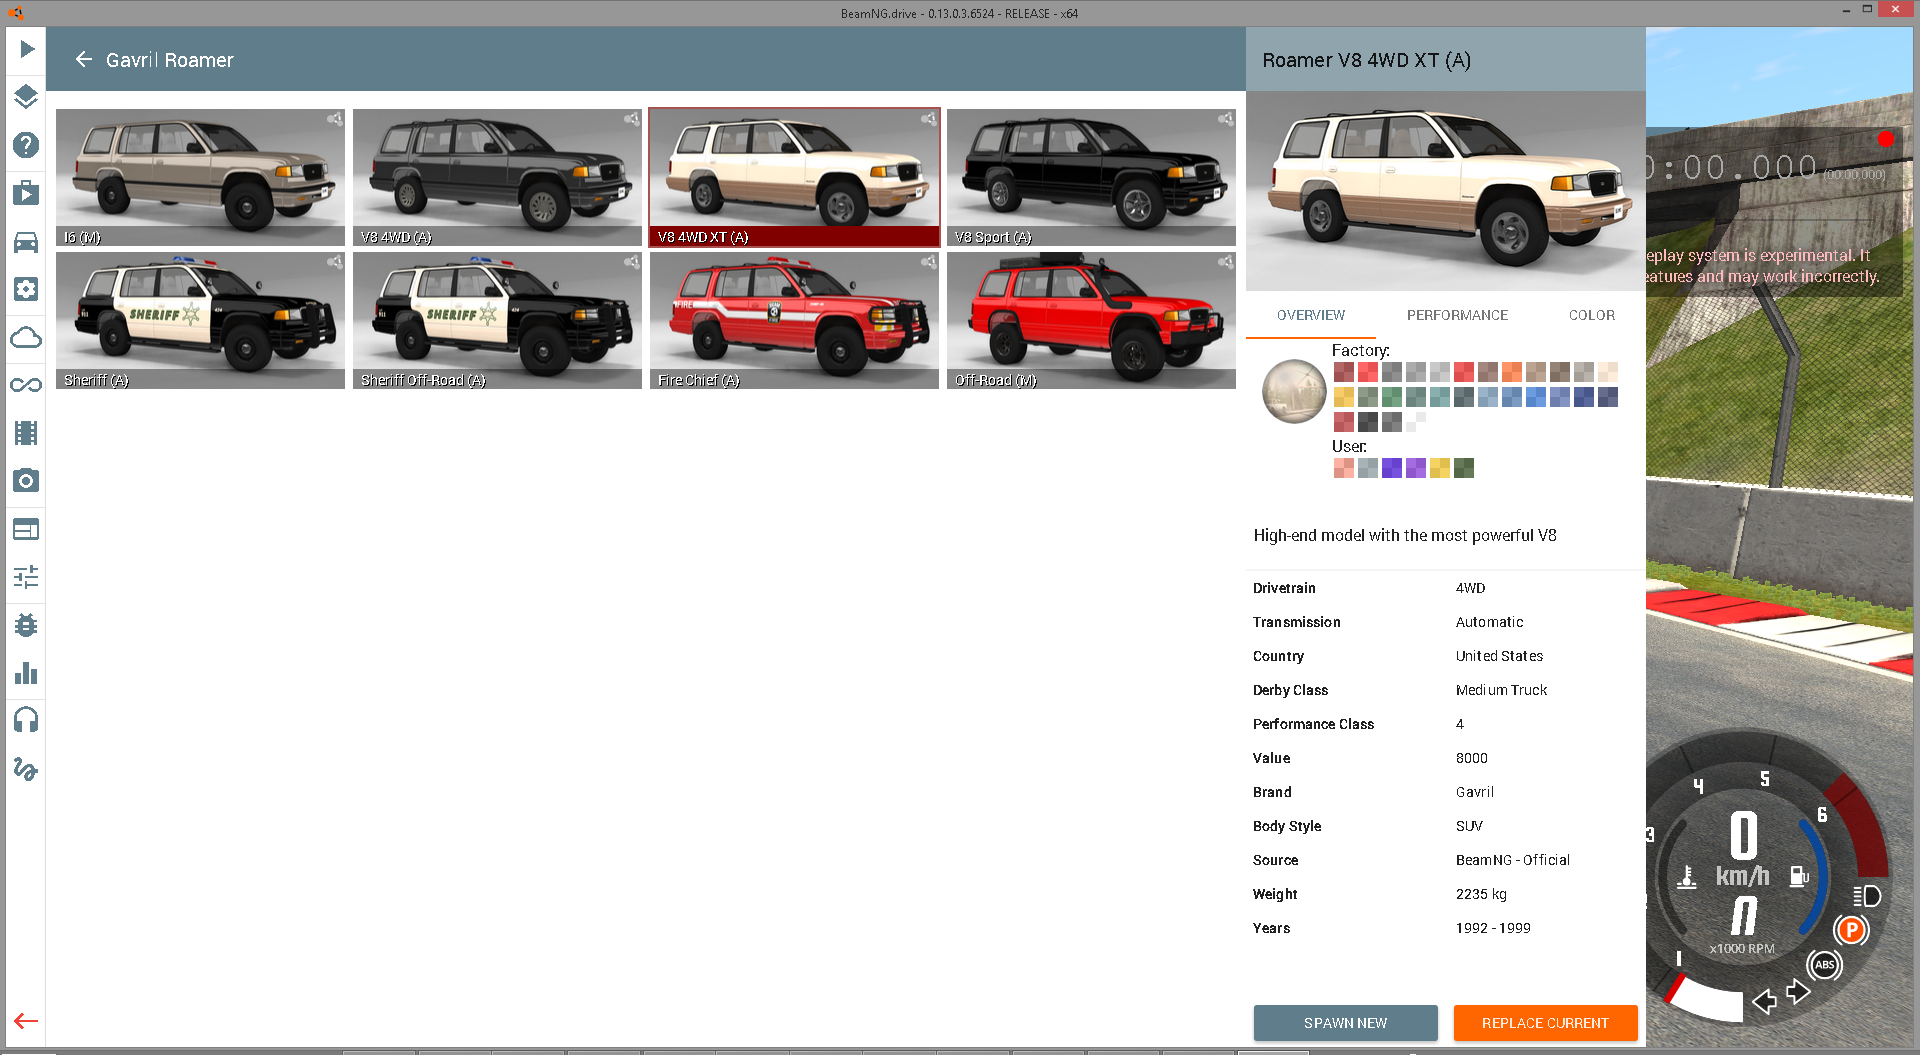This screenshot has height=1055, width=1920.
Task: Open the bar chart sidebar icon
Action: coord(26,673)
